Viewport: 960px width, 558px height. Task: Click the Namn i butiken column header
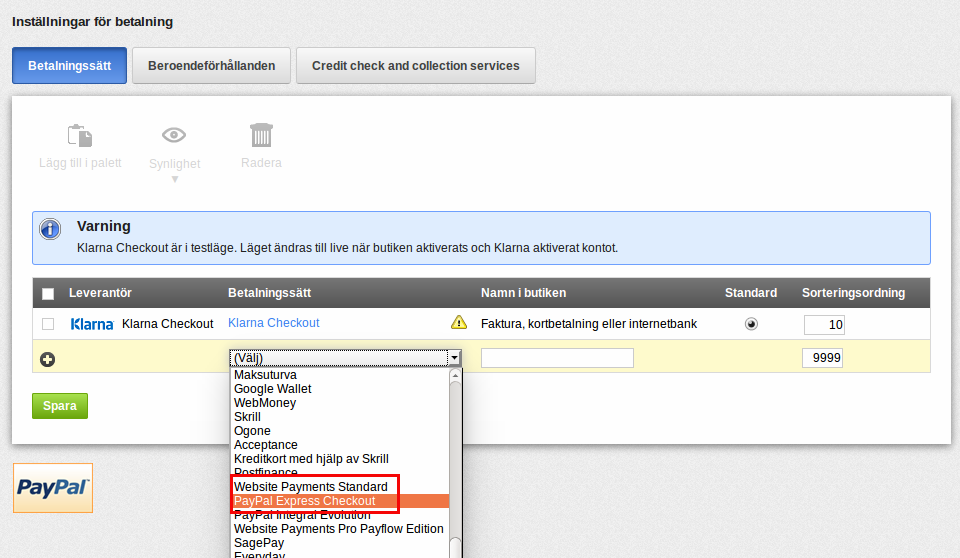point(523,293)
